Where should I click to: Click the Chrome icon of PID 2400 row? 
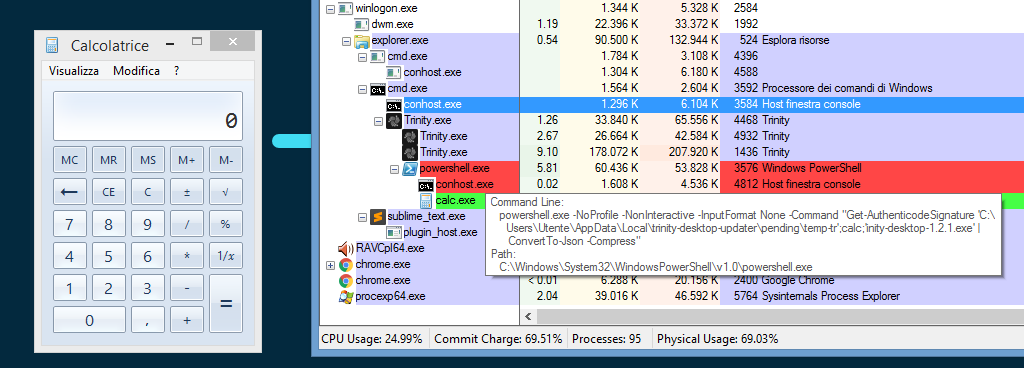coord(346,281)
